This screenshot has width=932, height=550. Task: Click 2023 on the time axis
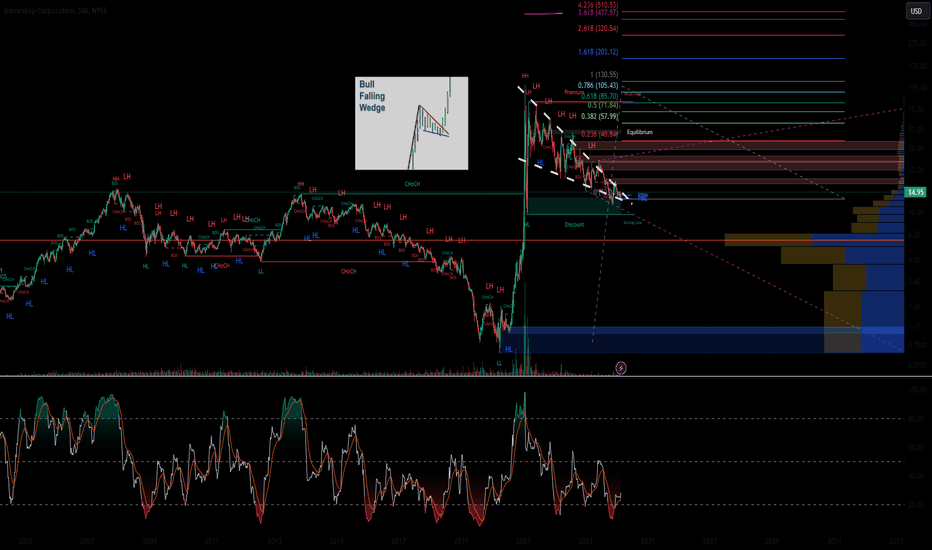pyautogui.click(x=585, y=541)
